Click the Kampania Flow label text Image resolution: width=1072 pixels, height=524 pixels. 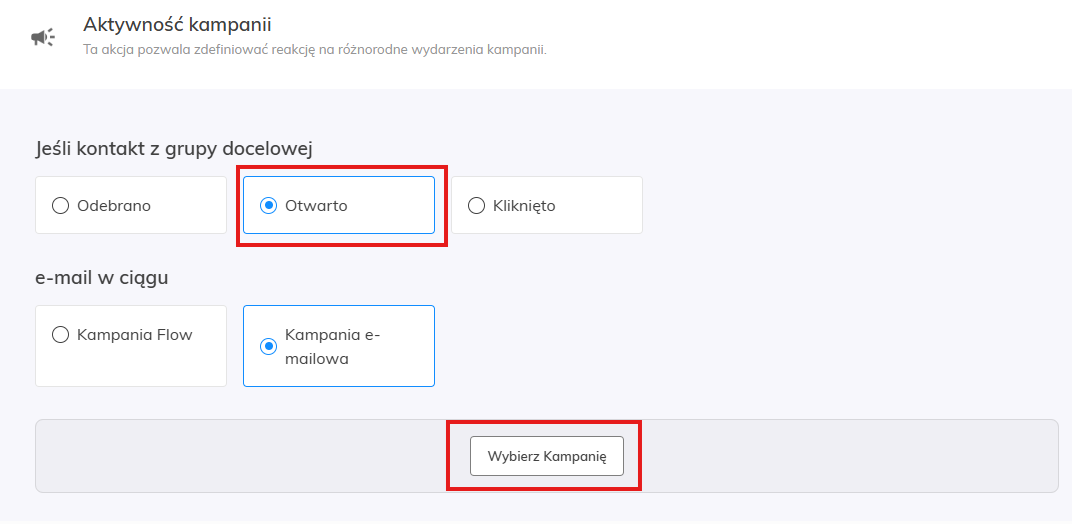[x=135, y=335]
